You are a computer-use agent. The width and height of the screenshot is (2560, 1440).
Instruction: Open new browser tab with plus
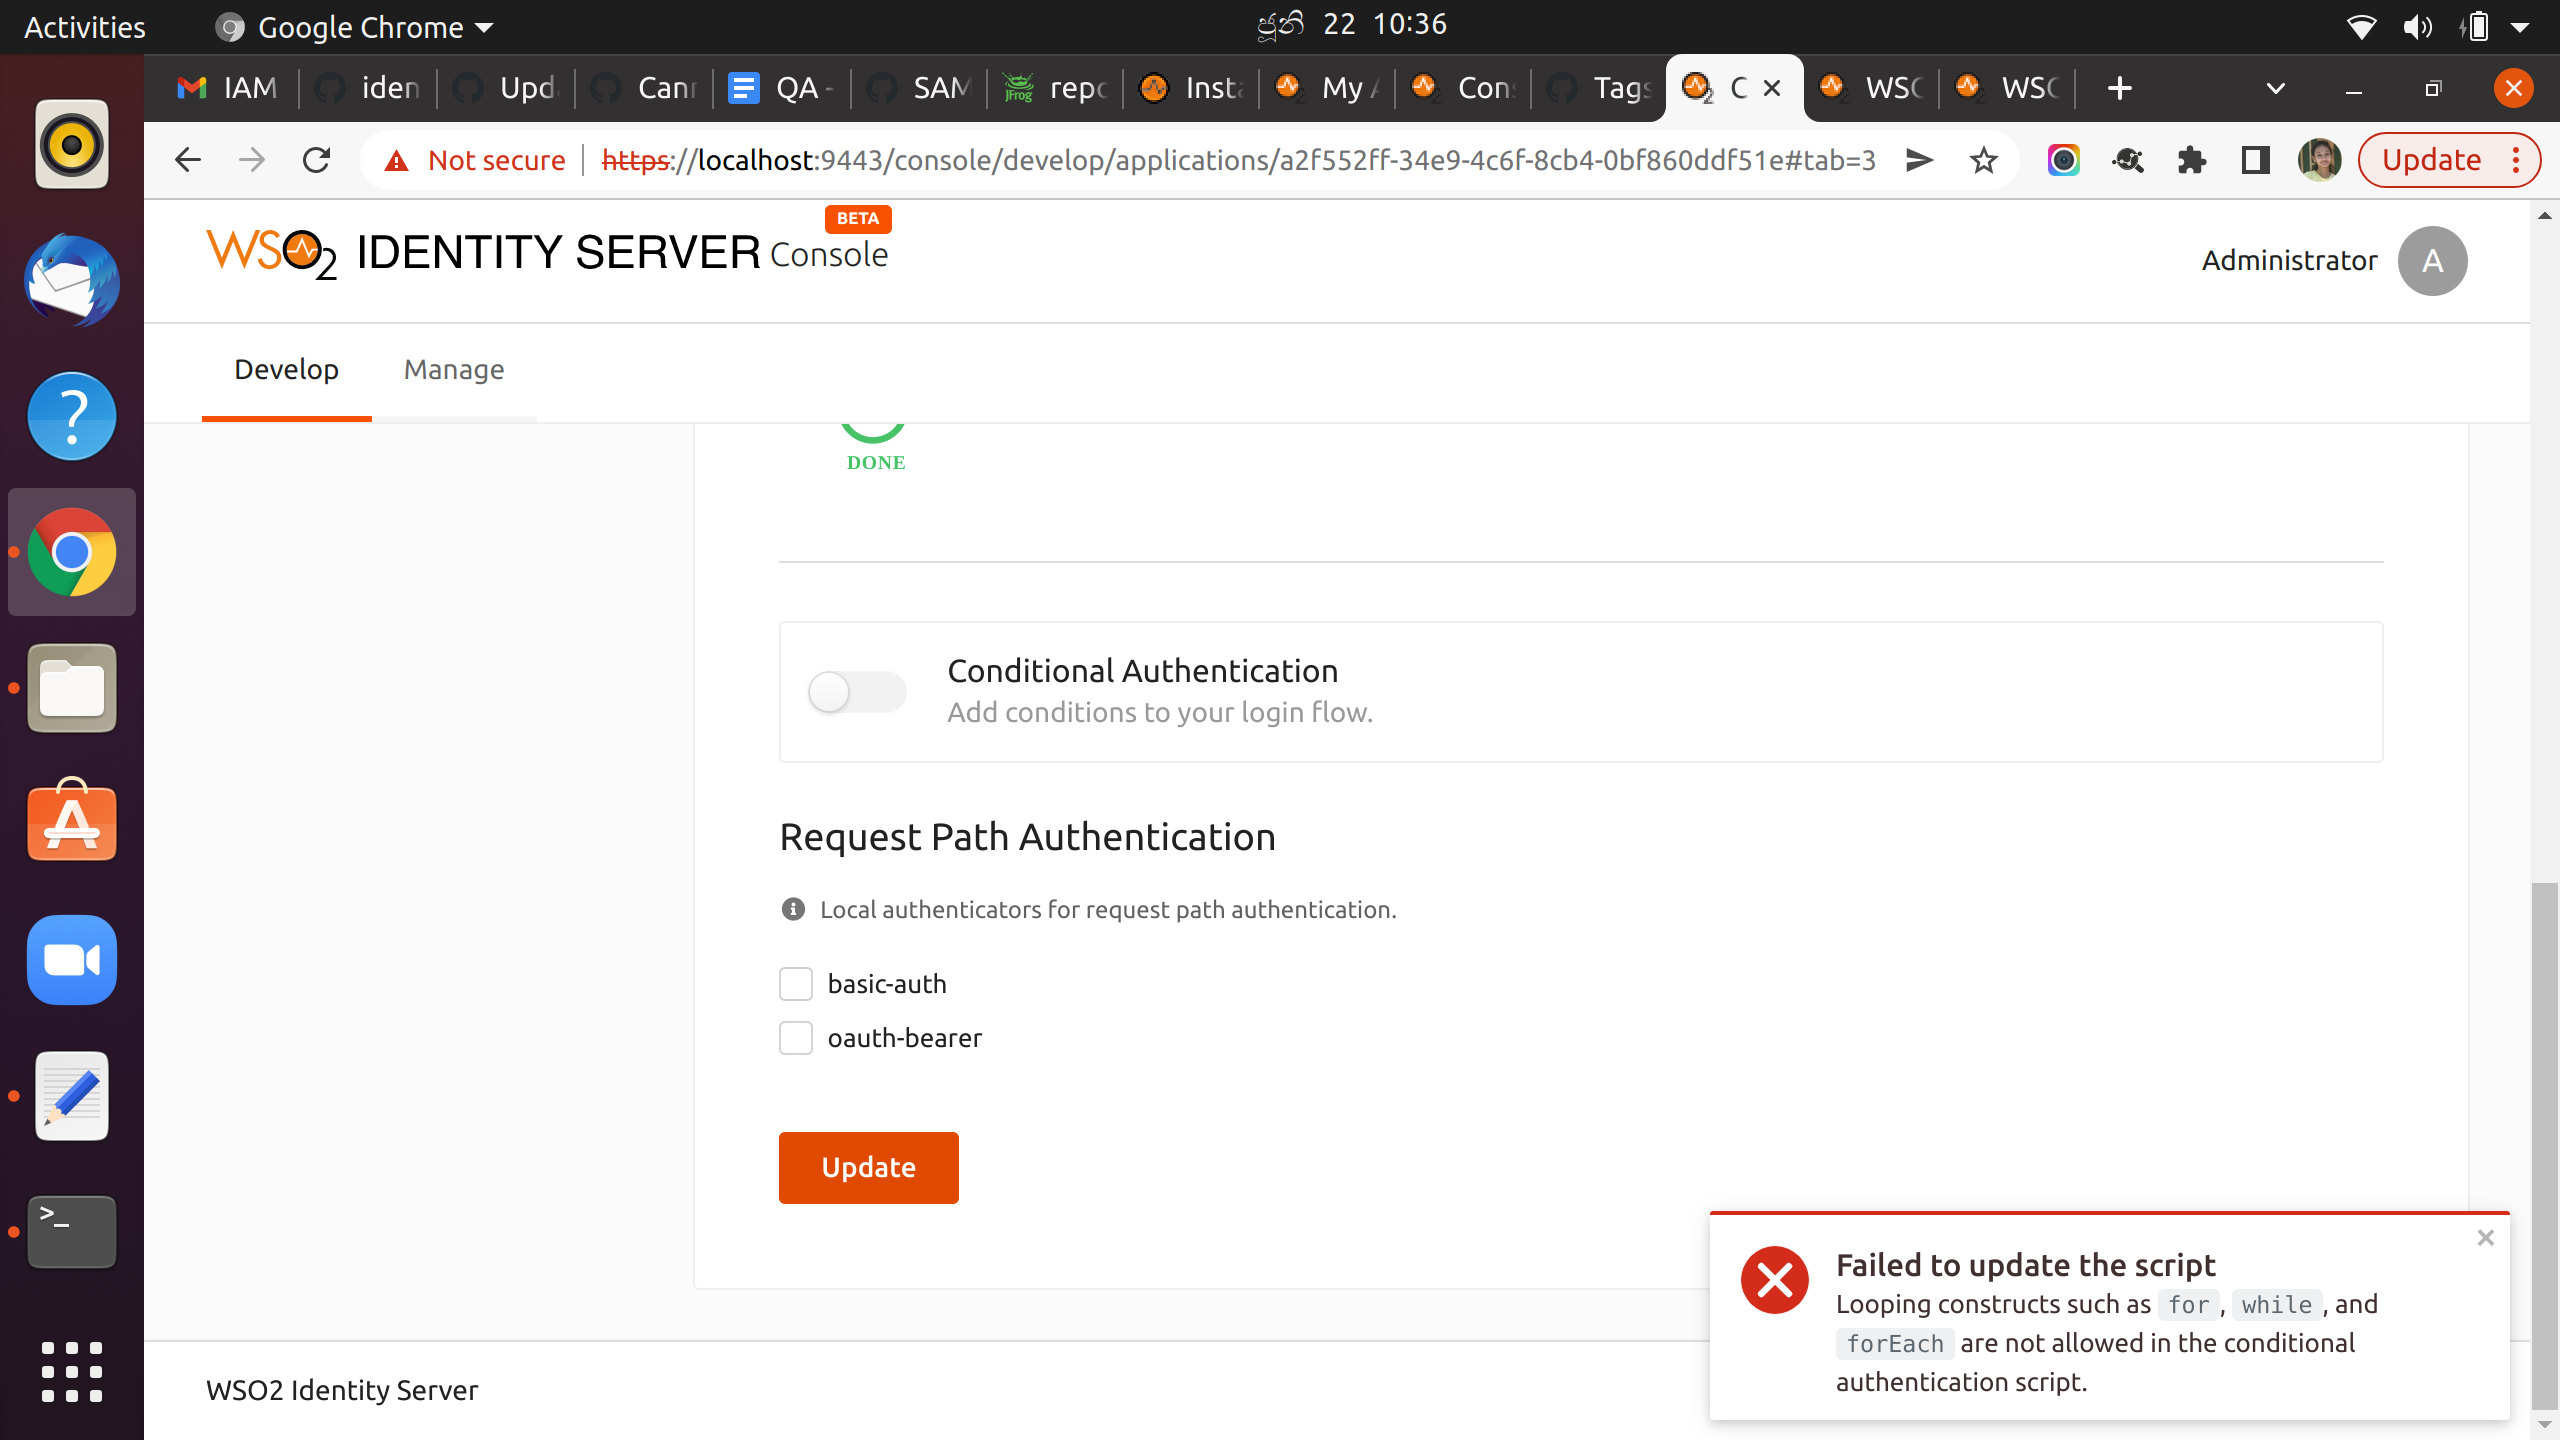click(2119, 88)
